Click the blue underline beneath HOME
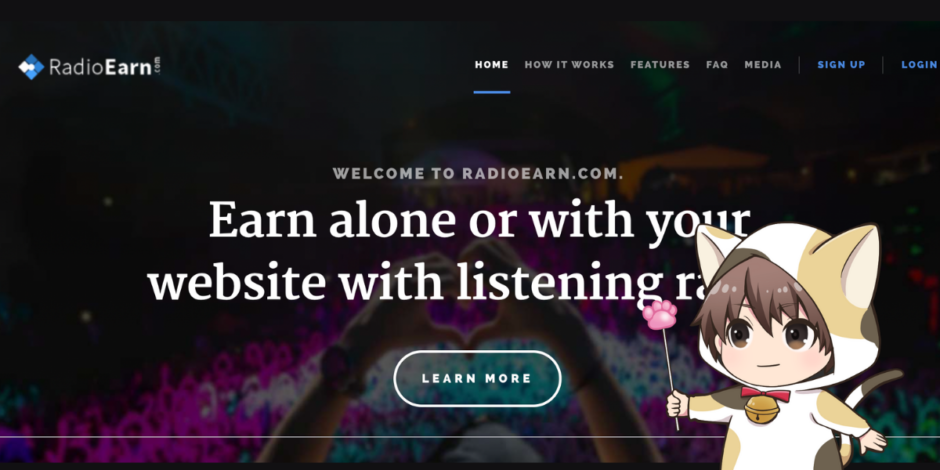 click(x=492, y=92)
